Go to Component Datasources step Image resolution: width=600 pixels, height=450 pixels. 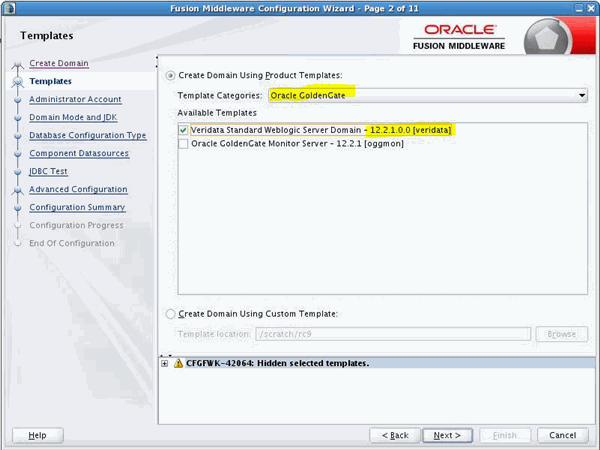pyautogui.click(x=79, y=153)
